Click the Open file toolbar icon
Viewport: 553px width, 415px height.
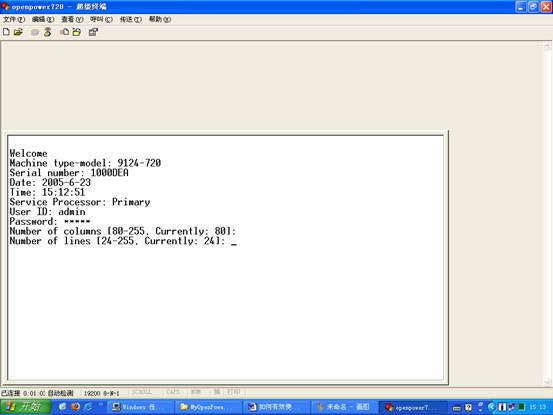click(18, 32)
